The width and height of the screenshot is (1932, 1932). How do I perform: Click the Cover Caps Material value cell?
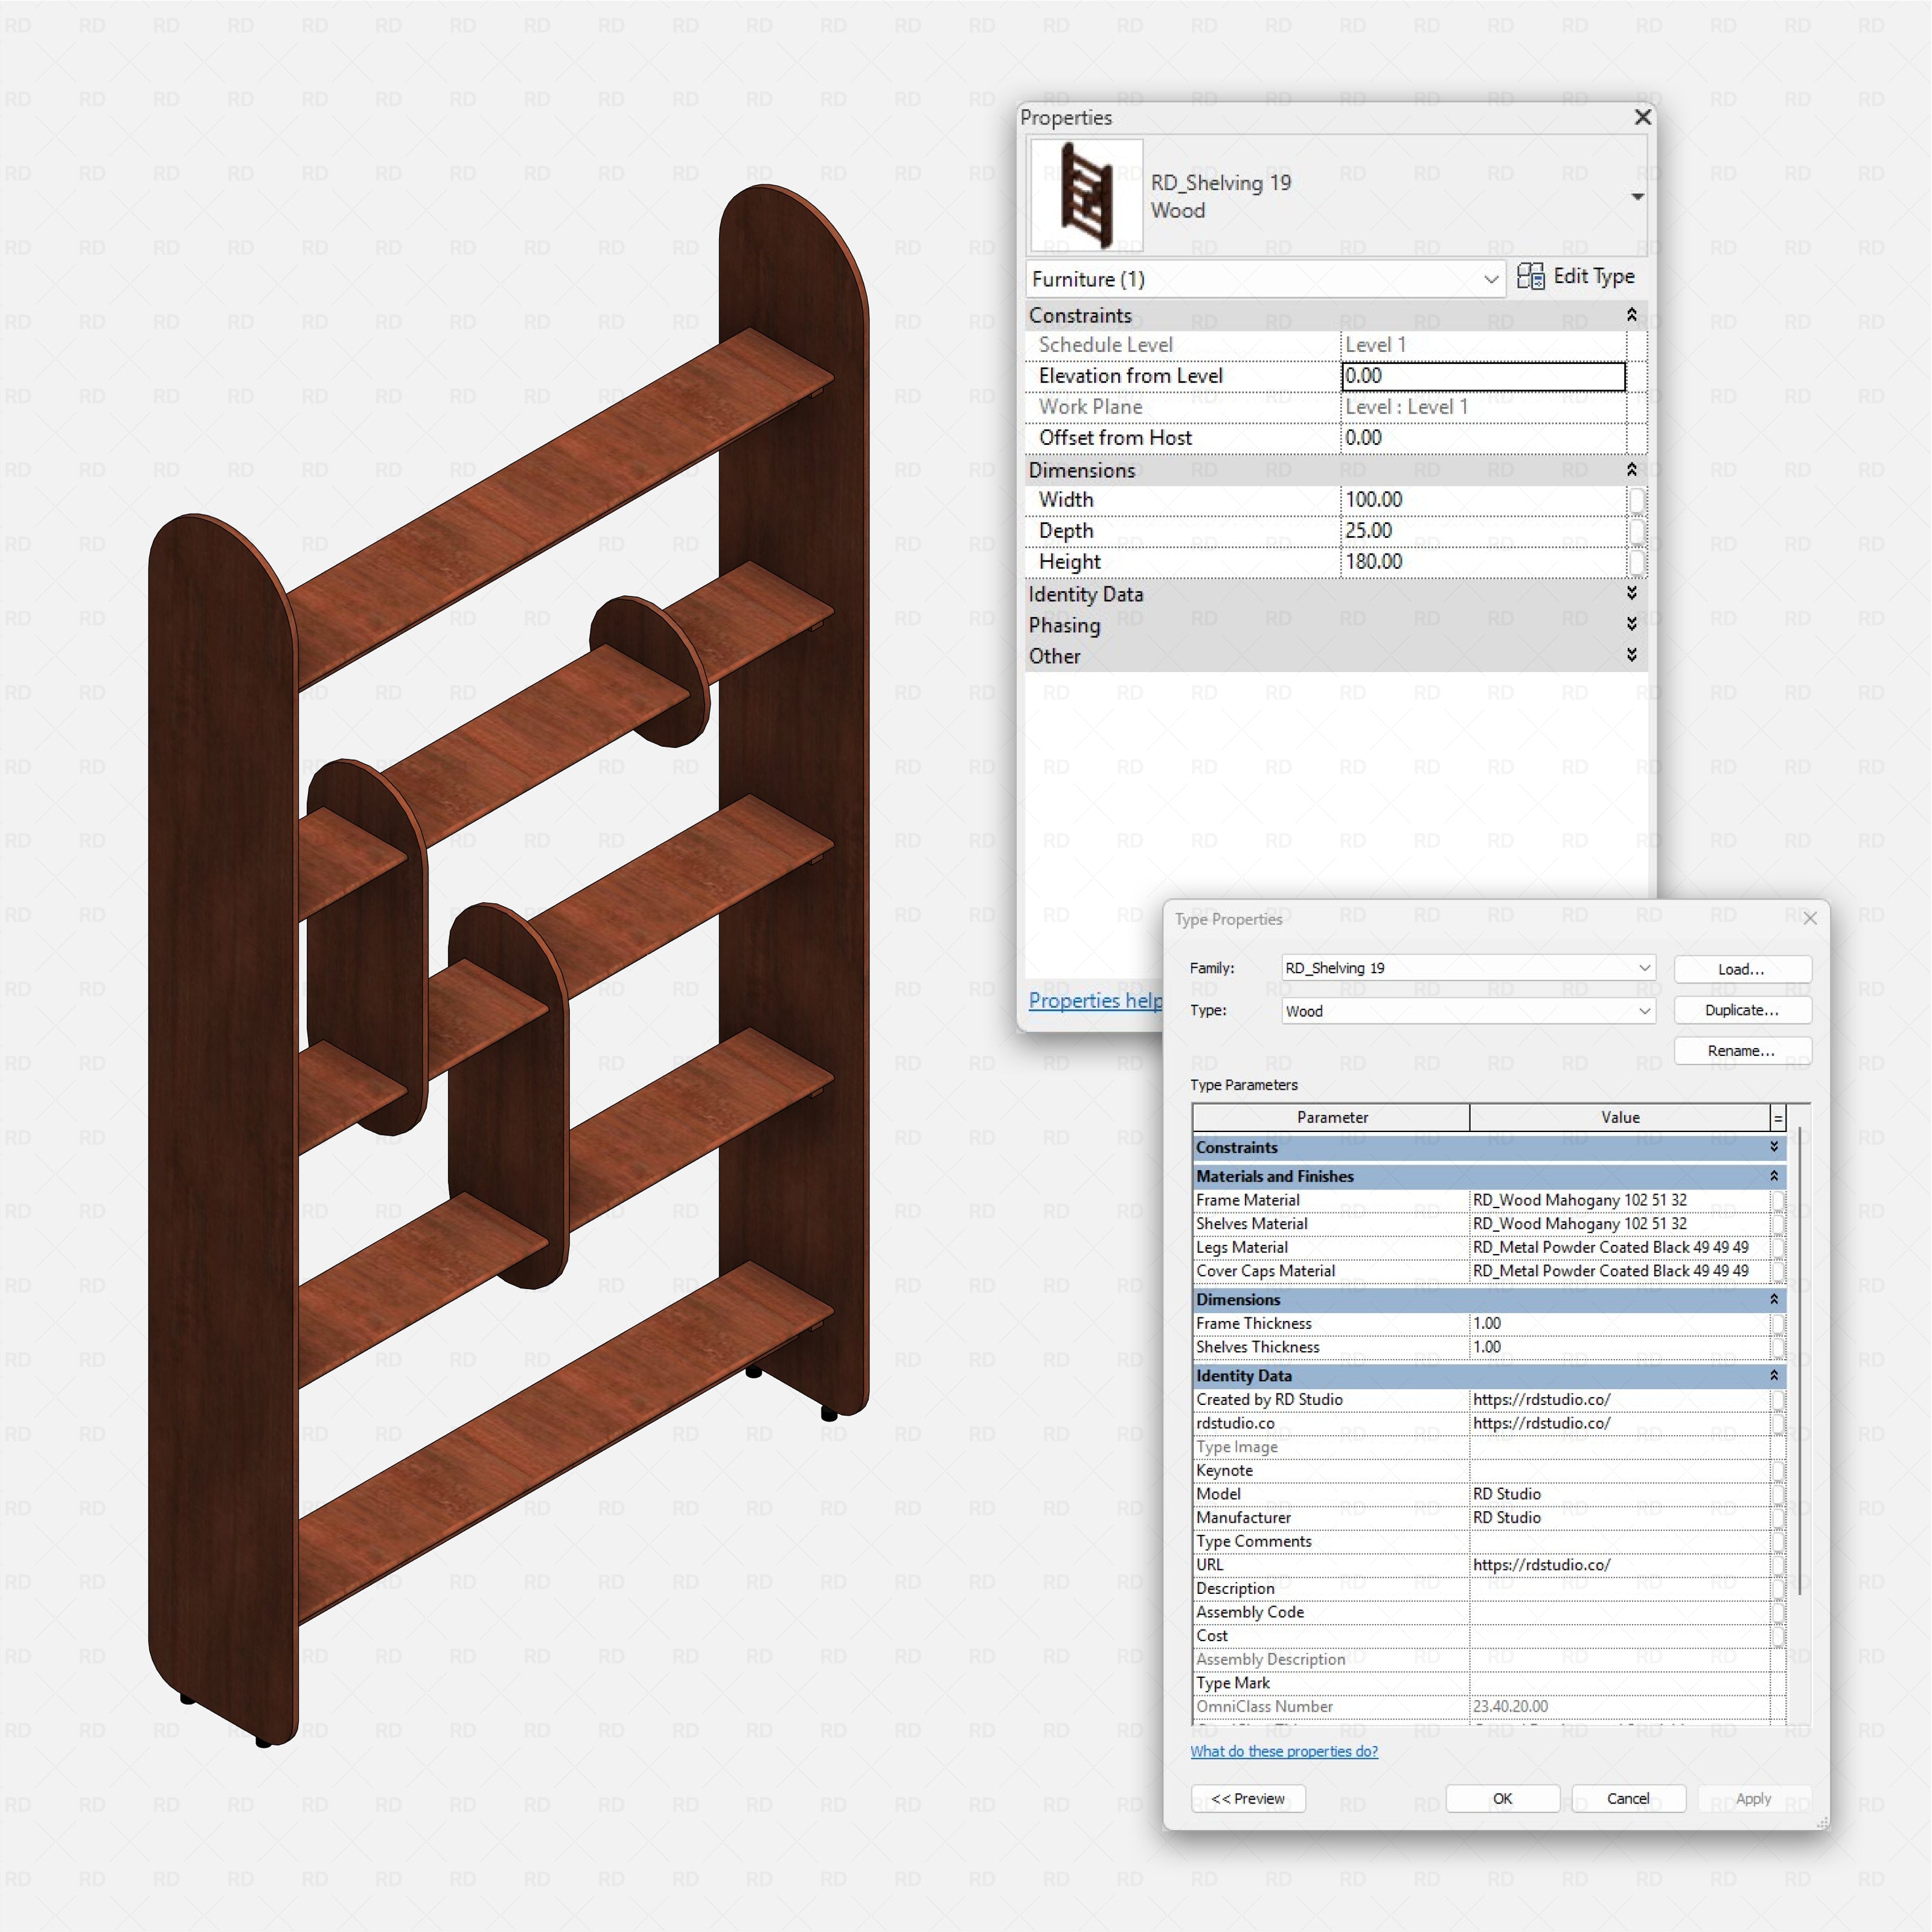tap(1619, 1271)
